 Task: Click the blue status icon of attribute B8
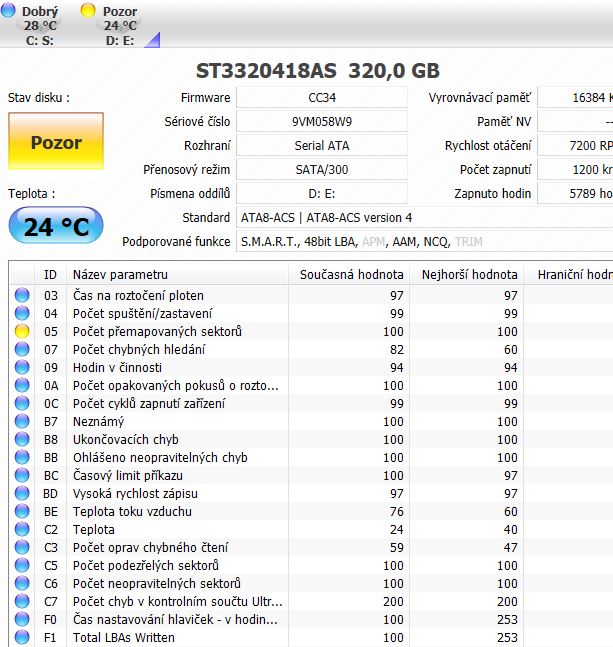pos(22,439)
